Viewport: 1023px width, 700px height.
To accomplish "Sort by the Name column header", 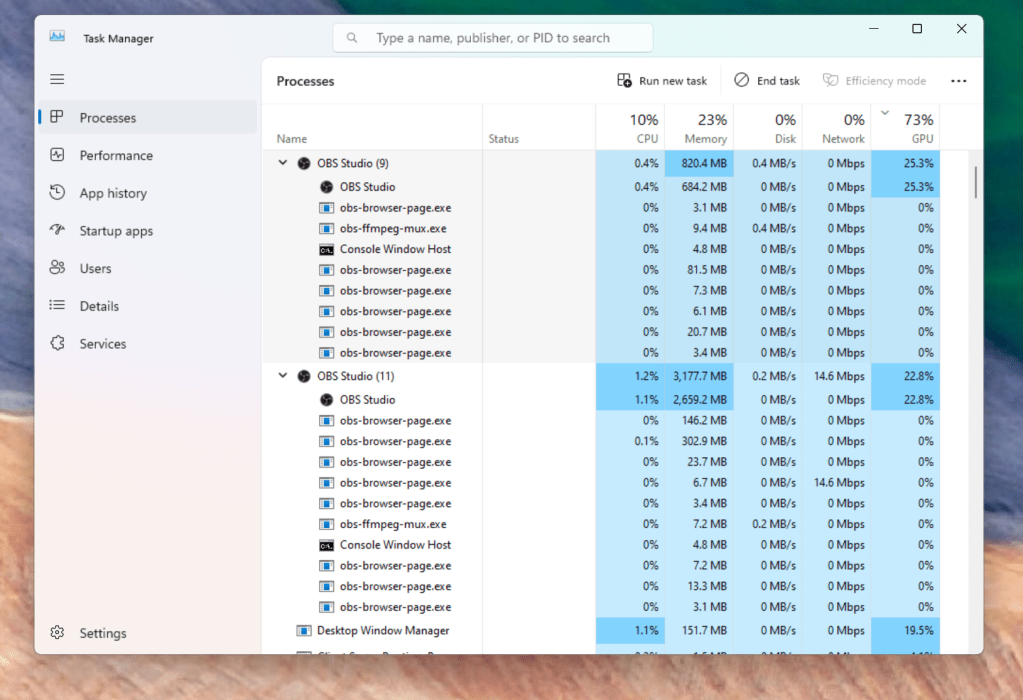I will pyautogui.click(x=373, y=127).
